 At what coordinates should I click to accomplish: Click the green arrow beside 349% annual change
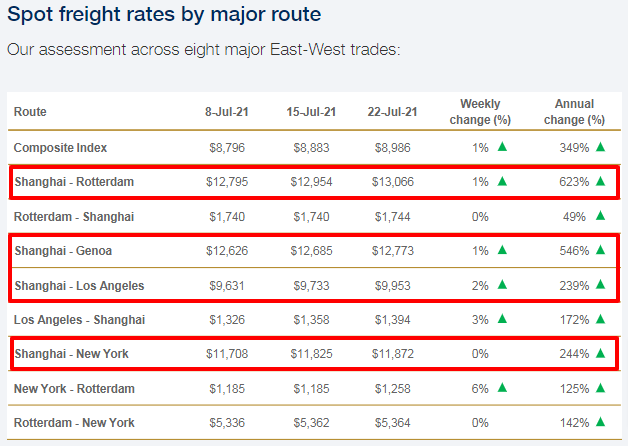click(x=600, y=147)
